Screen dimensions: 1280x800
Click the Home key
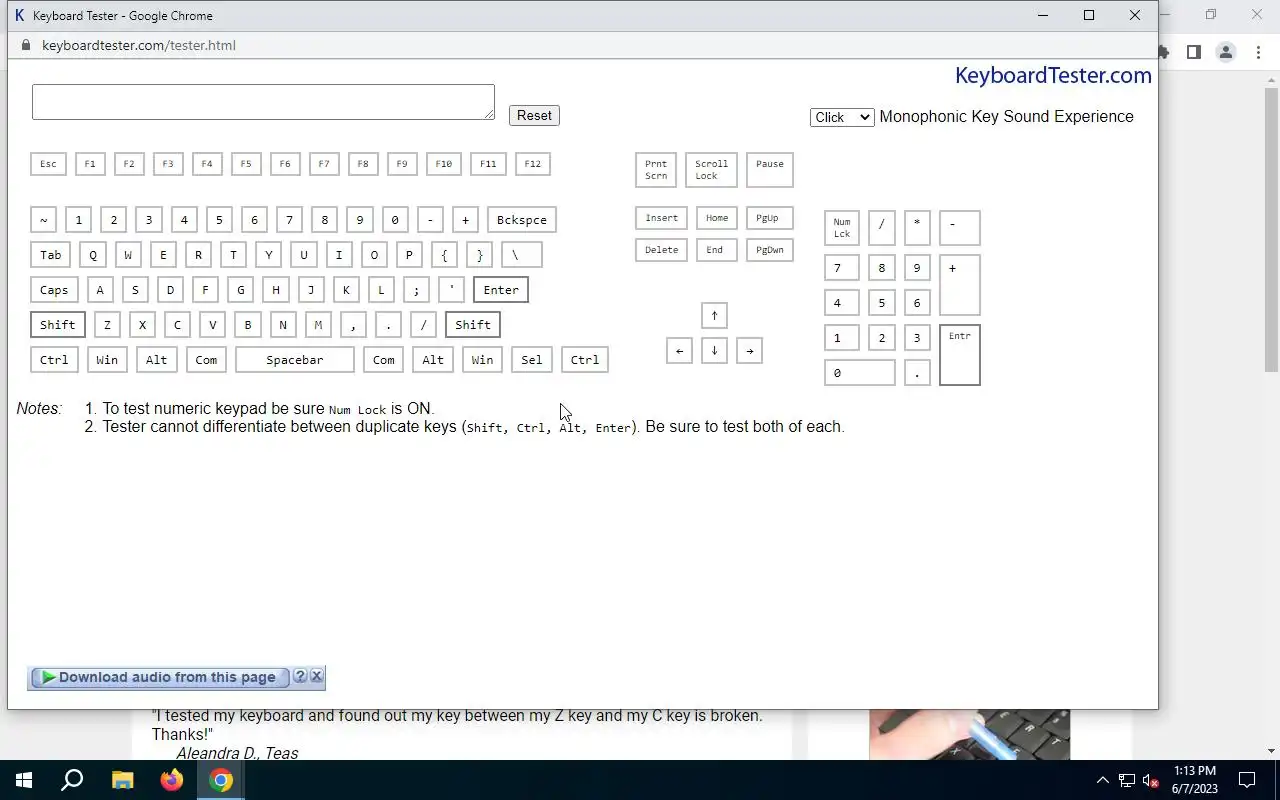(x=717, y=218)
